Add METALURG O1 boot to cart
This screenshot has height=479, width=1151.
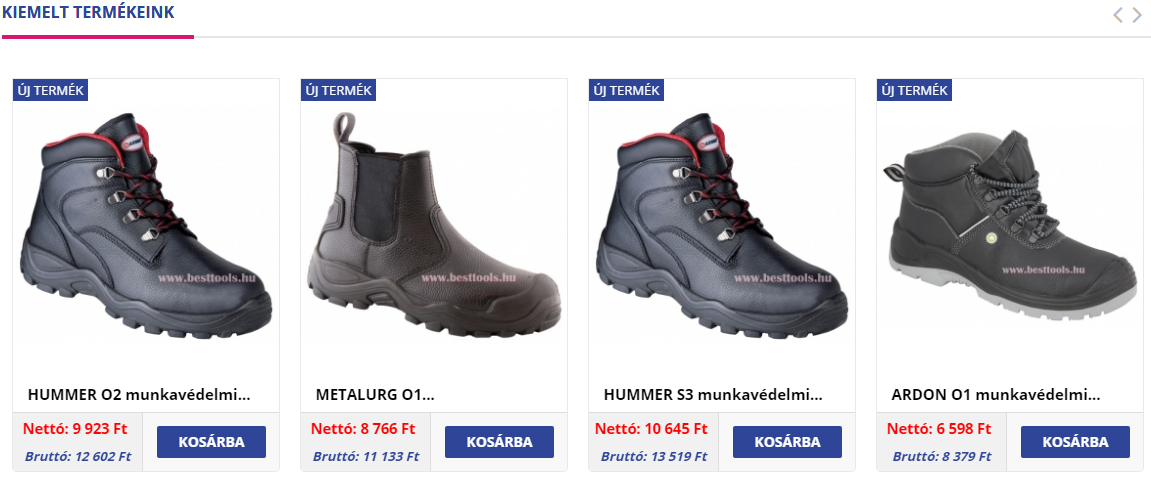coord(499,442)
